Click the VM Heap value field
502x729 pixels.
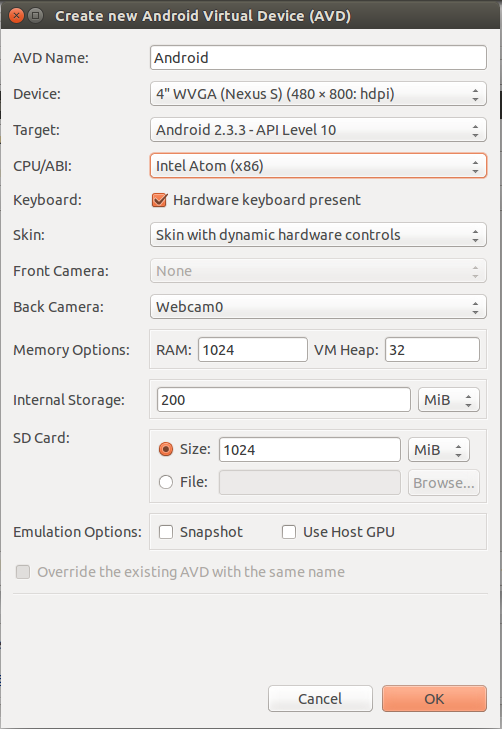[432, 350]
